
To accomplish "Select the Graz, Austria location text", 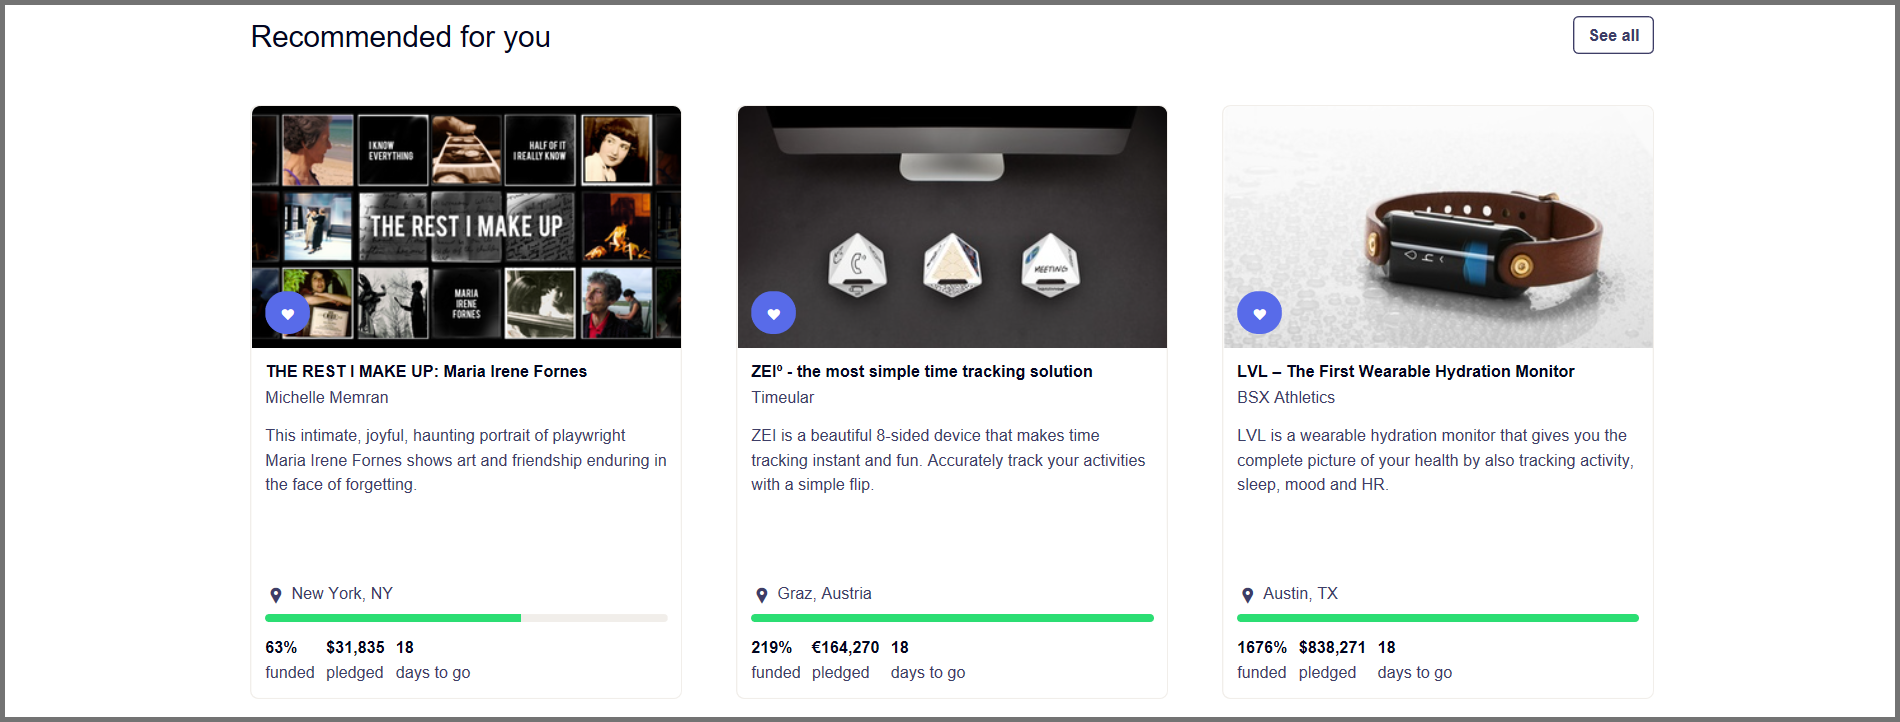I will (824, 594).
